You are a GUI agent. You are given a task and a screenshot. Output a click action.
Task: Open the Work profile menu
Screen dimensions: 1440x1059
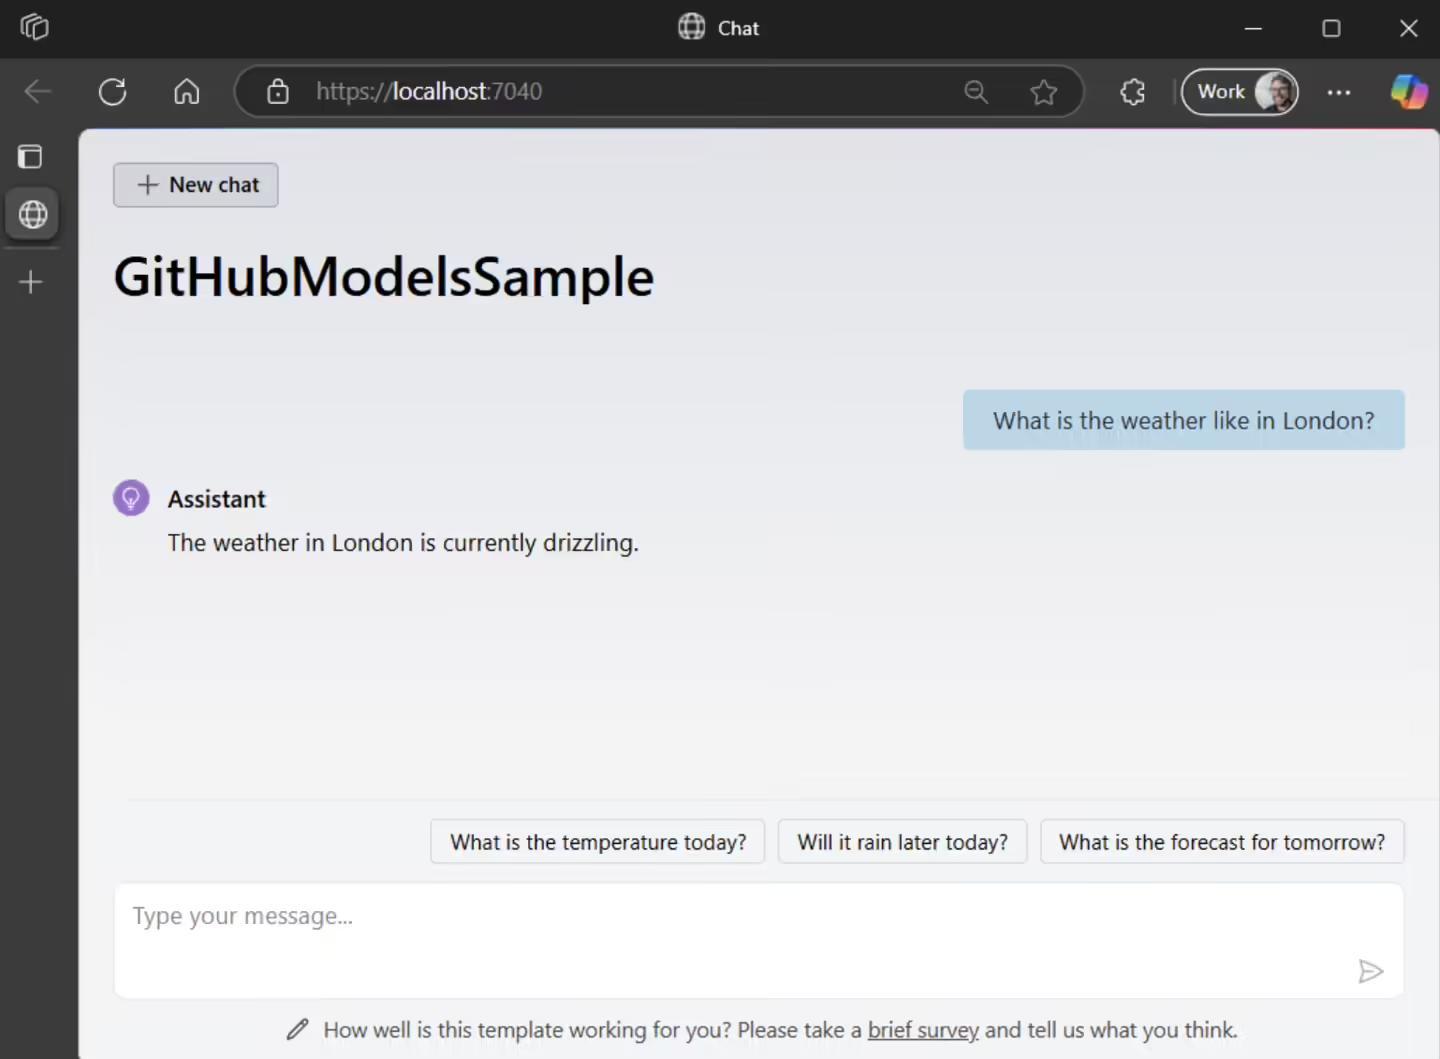[1240, 92]
